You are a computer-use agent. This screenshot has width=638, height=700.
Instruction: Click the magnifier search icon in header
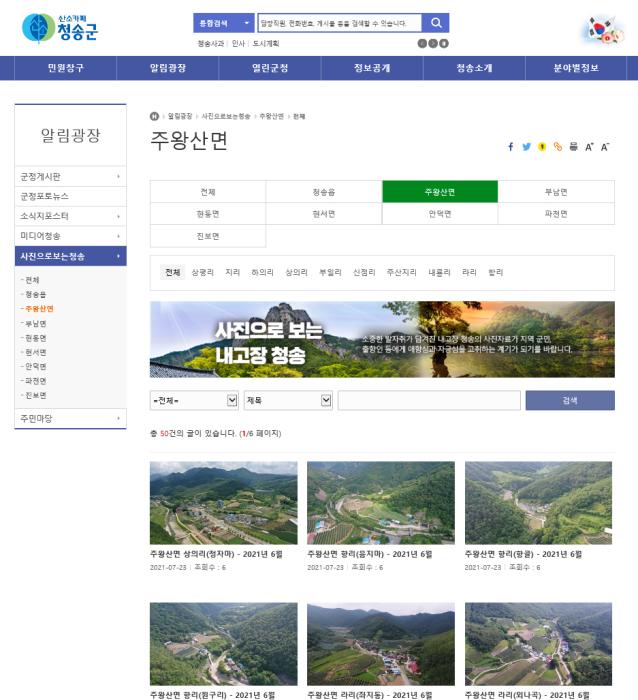(x=436, y=23)
